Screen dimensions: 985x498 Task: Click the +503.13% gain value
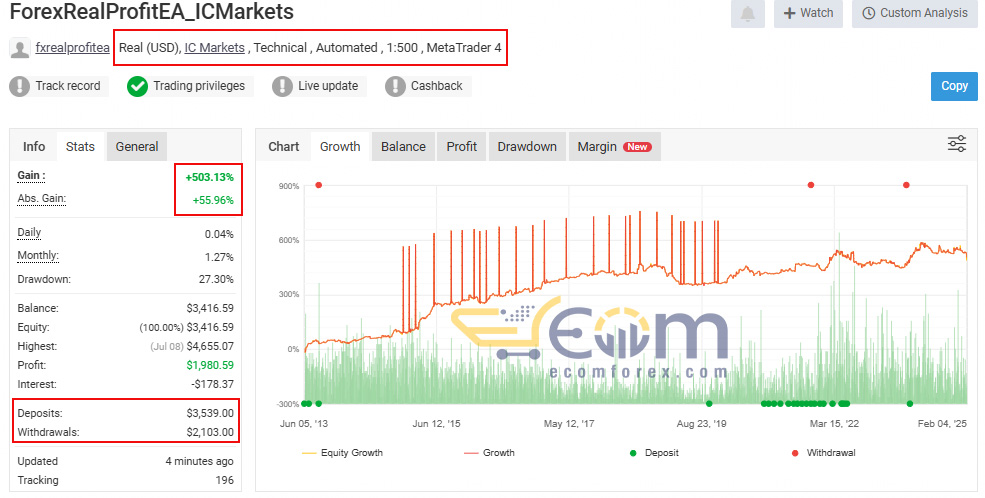209,177
